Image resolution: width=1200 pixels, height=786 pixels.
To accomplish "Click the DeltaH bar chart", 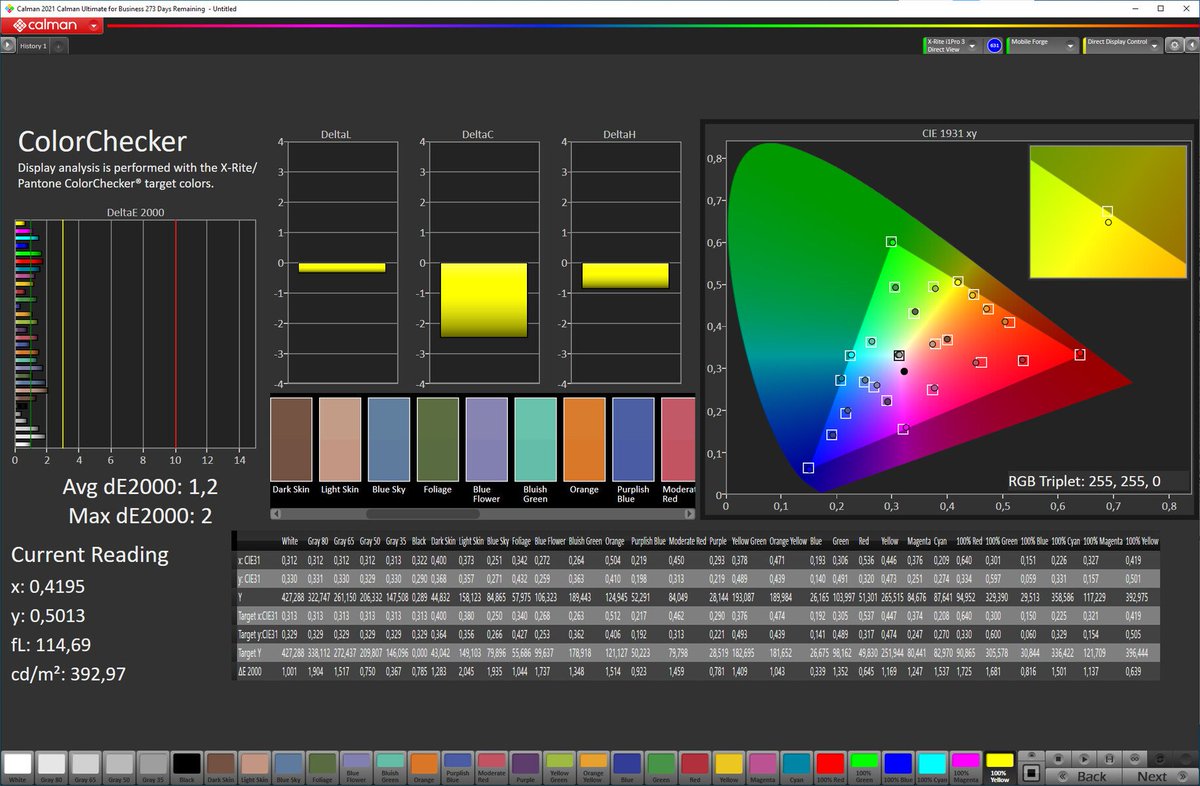I will click(x=625, y=263).
